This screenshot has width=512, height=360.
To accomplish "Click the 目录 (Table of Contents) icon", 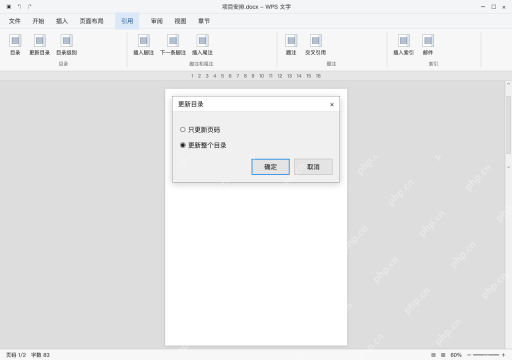I will click(x=15, y=41).
